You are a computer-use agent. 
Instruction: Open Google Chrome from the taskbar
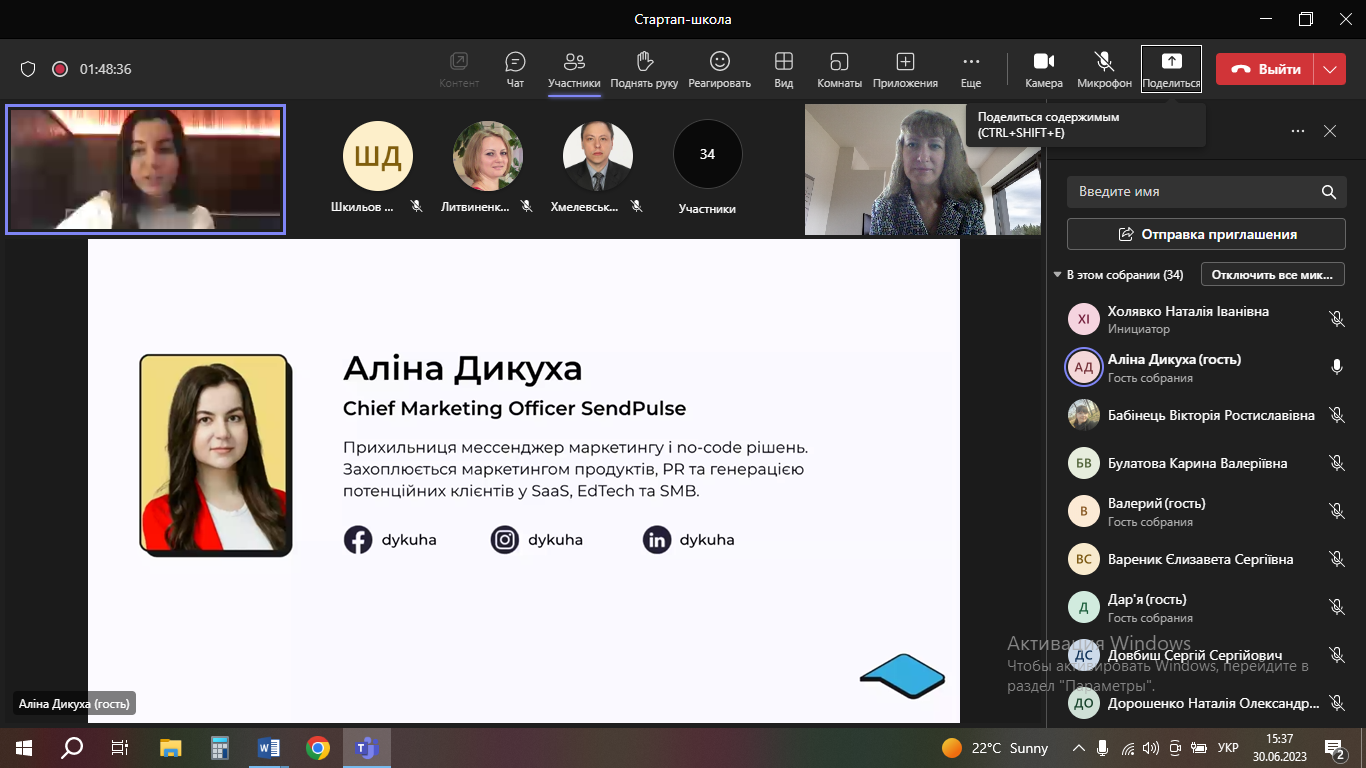click(318, 748)
